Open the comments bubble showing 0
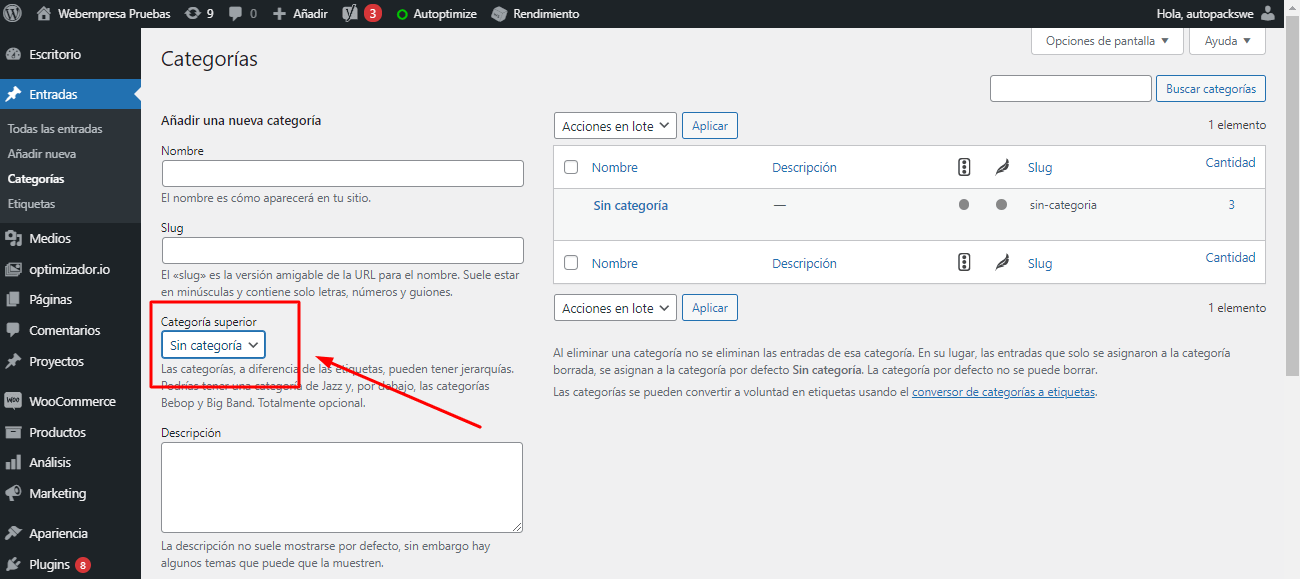 tap(242, 14)
